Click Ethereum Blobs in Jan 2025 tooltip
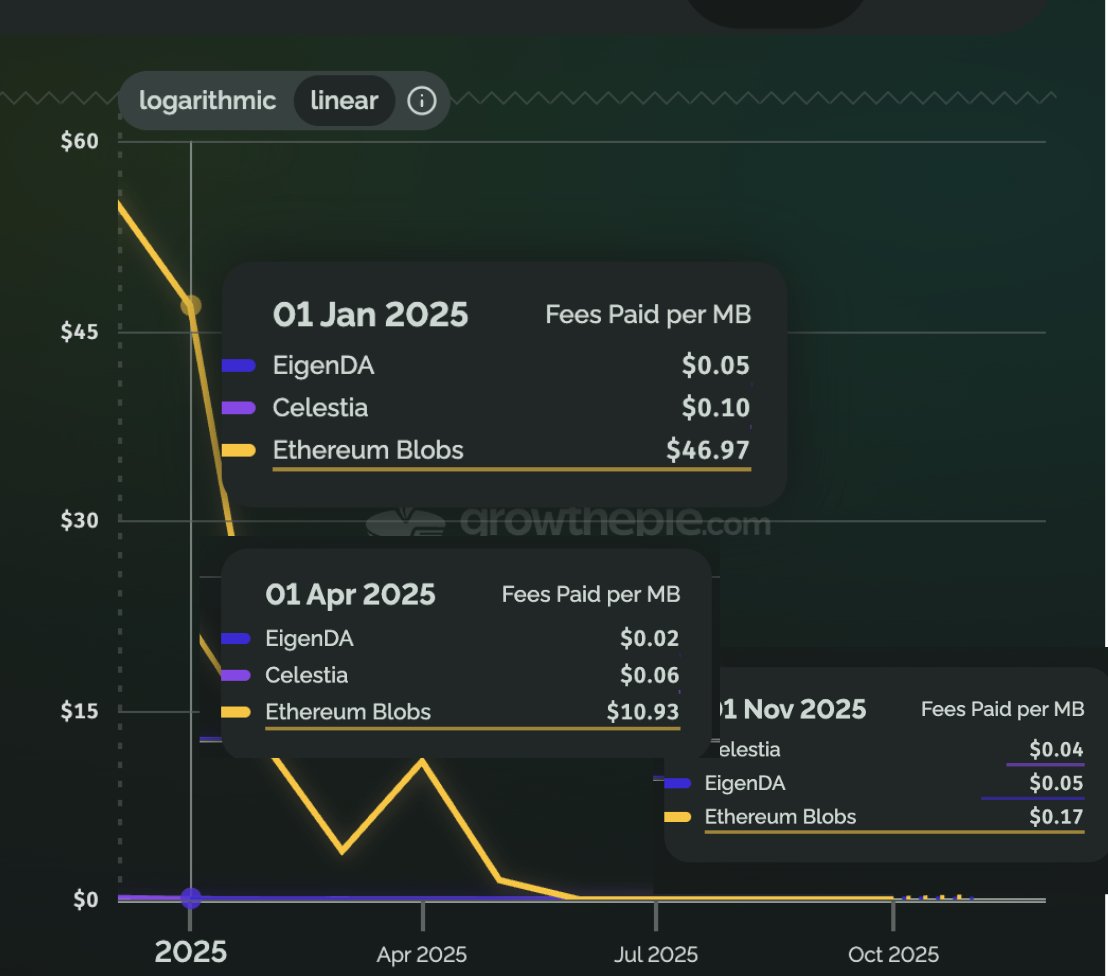The width and height of the screenshot is (1108, 976). (x=368, y=450)
